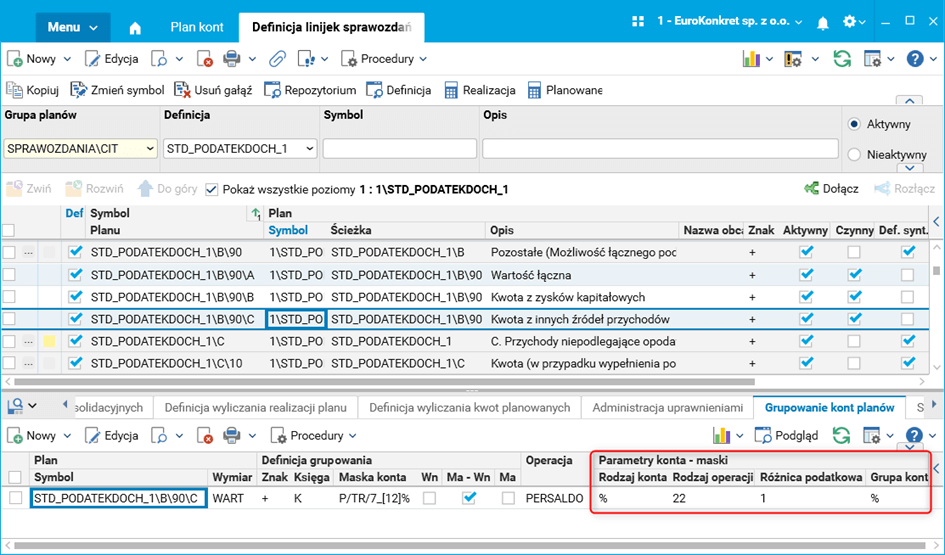This screenshot has width=945, height=555.
Task: Click Usuń gałąź
Action: pos(213,90)
